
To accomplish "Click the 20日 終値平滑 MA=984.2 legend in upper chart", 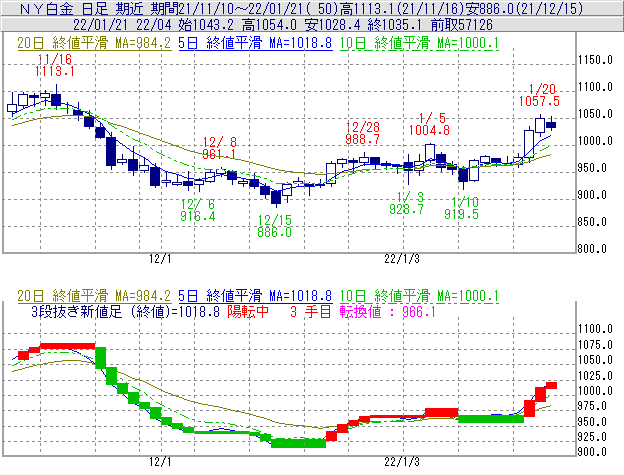I will (x=94, y=43).
